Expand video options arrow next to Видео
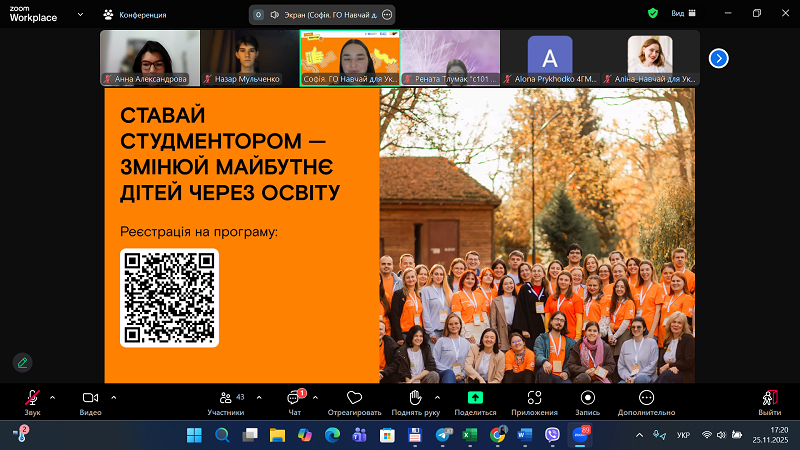 (x=113, y=396)
